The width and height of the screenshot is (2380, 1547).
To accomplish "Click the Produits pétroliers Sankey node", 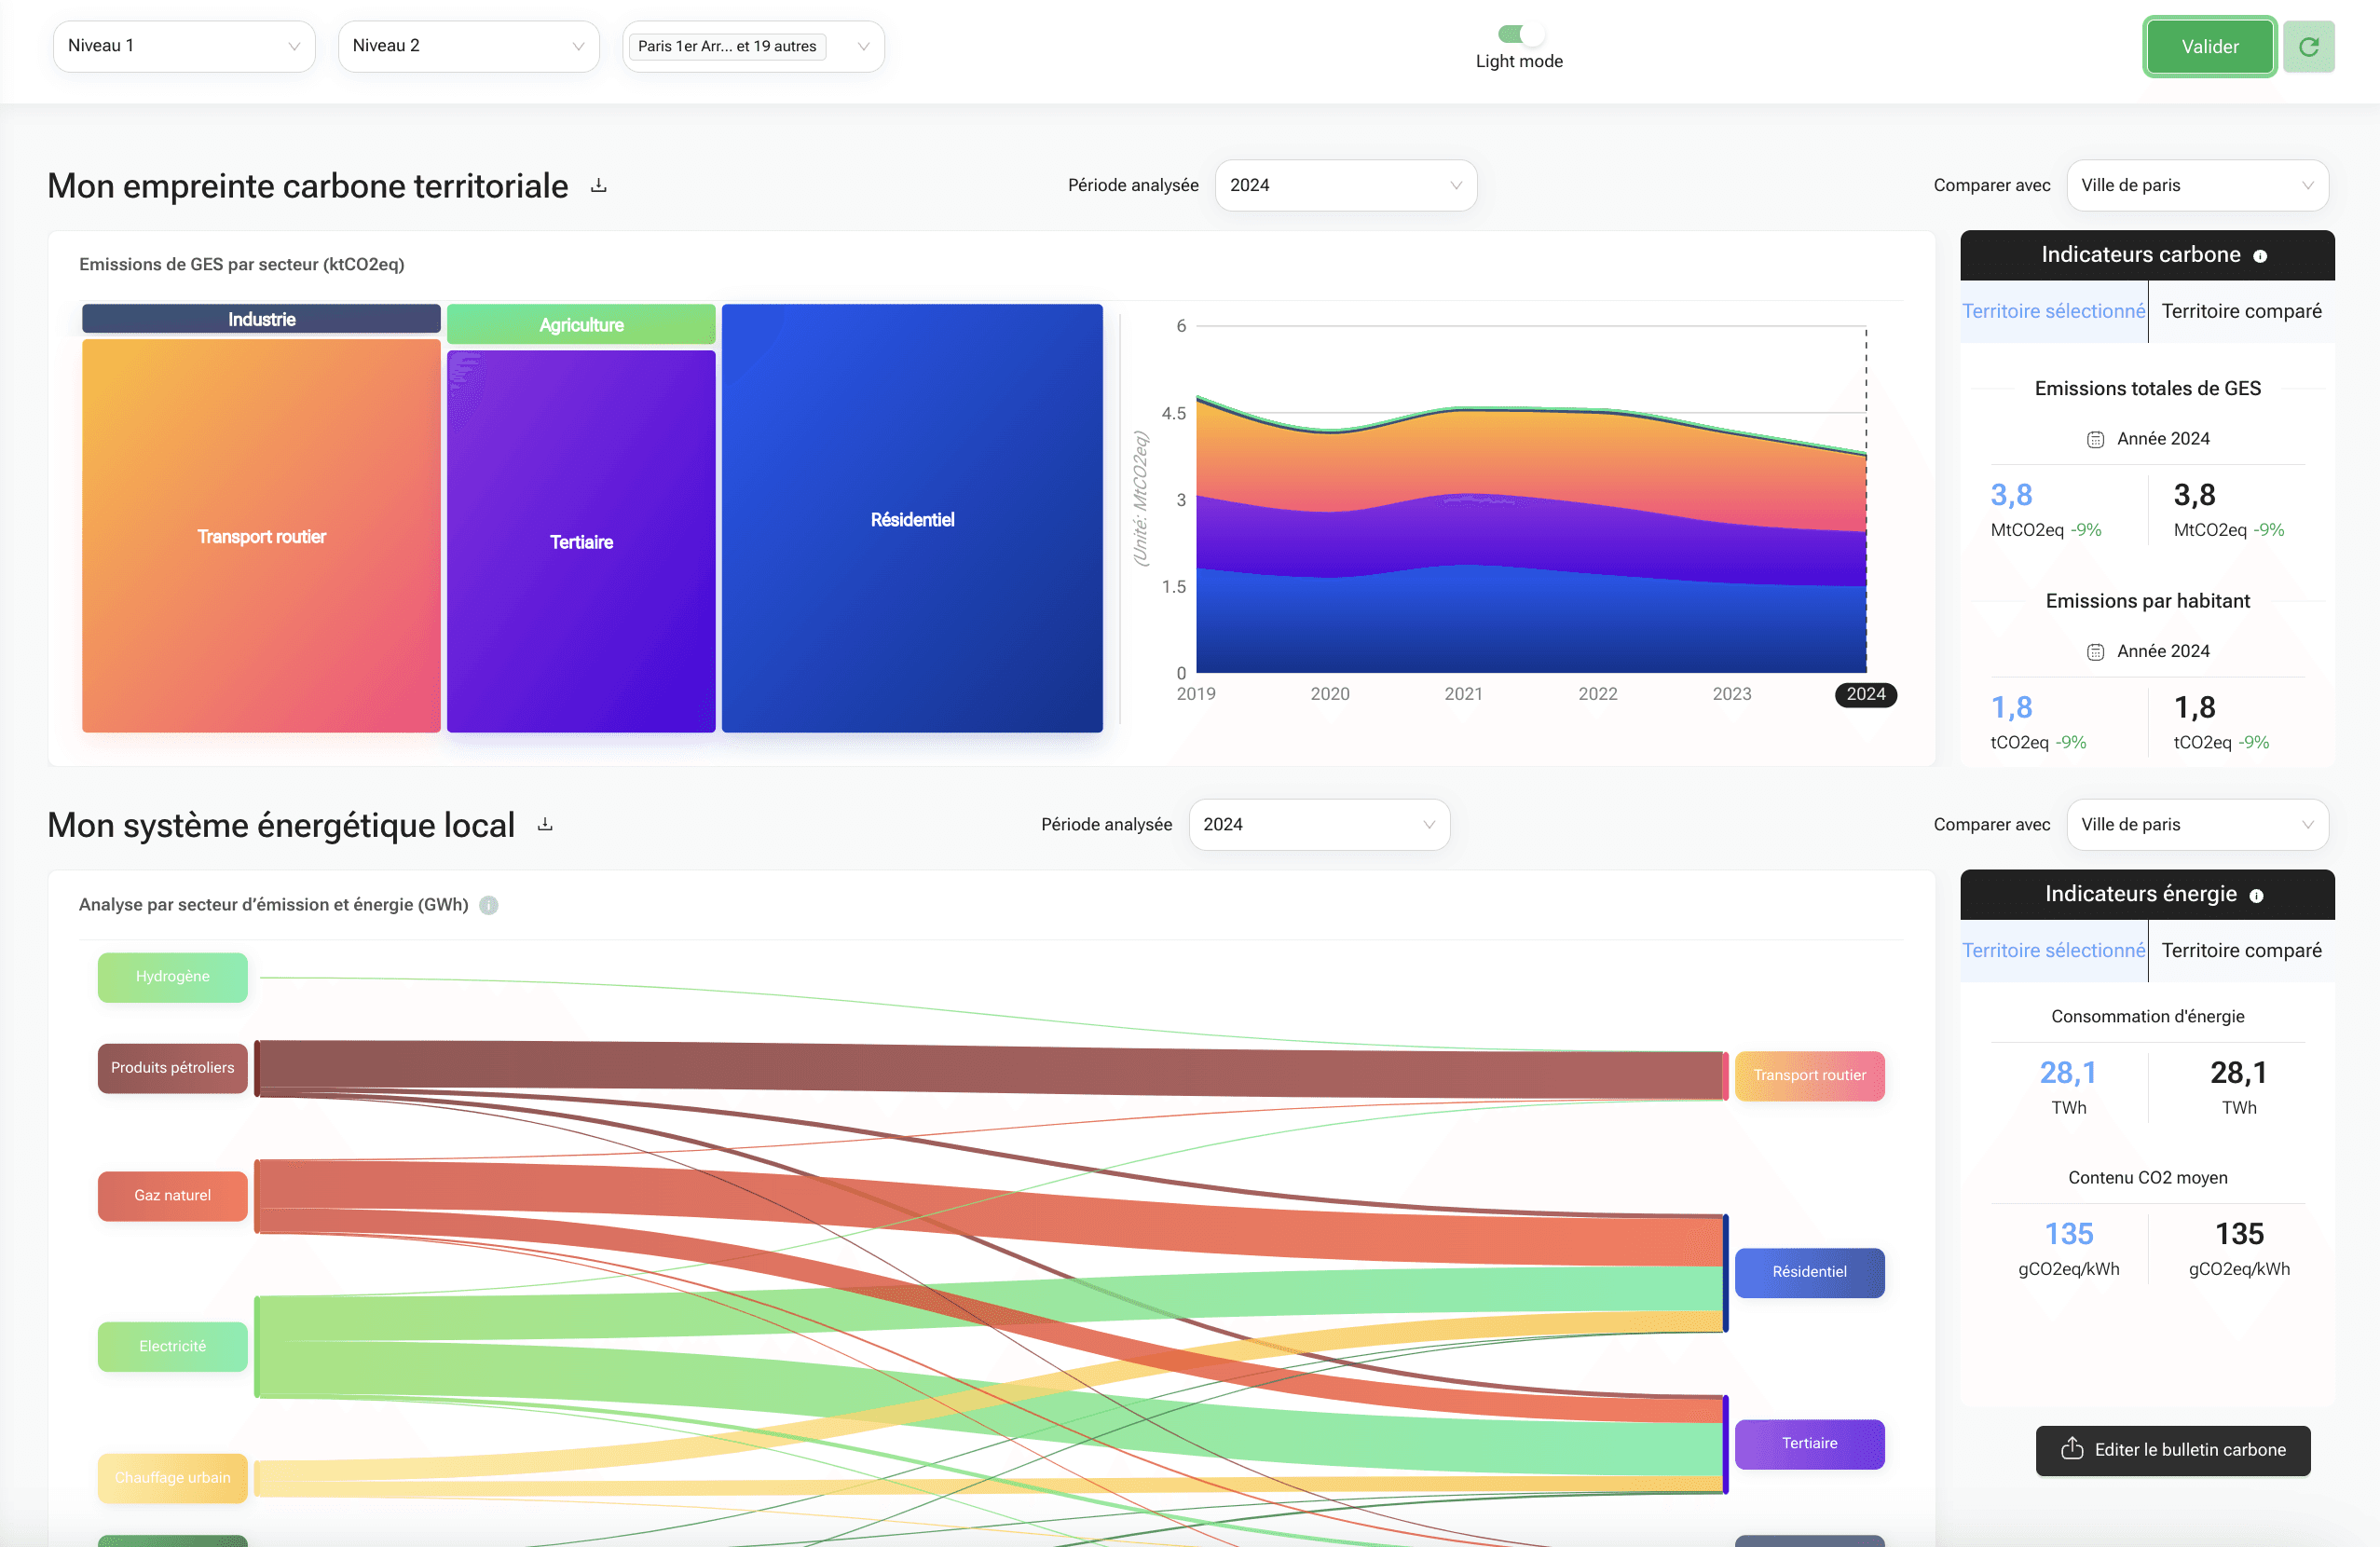I will click(x=172, y=1067).
